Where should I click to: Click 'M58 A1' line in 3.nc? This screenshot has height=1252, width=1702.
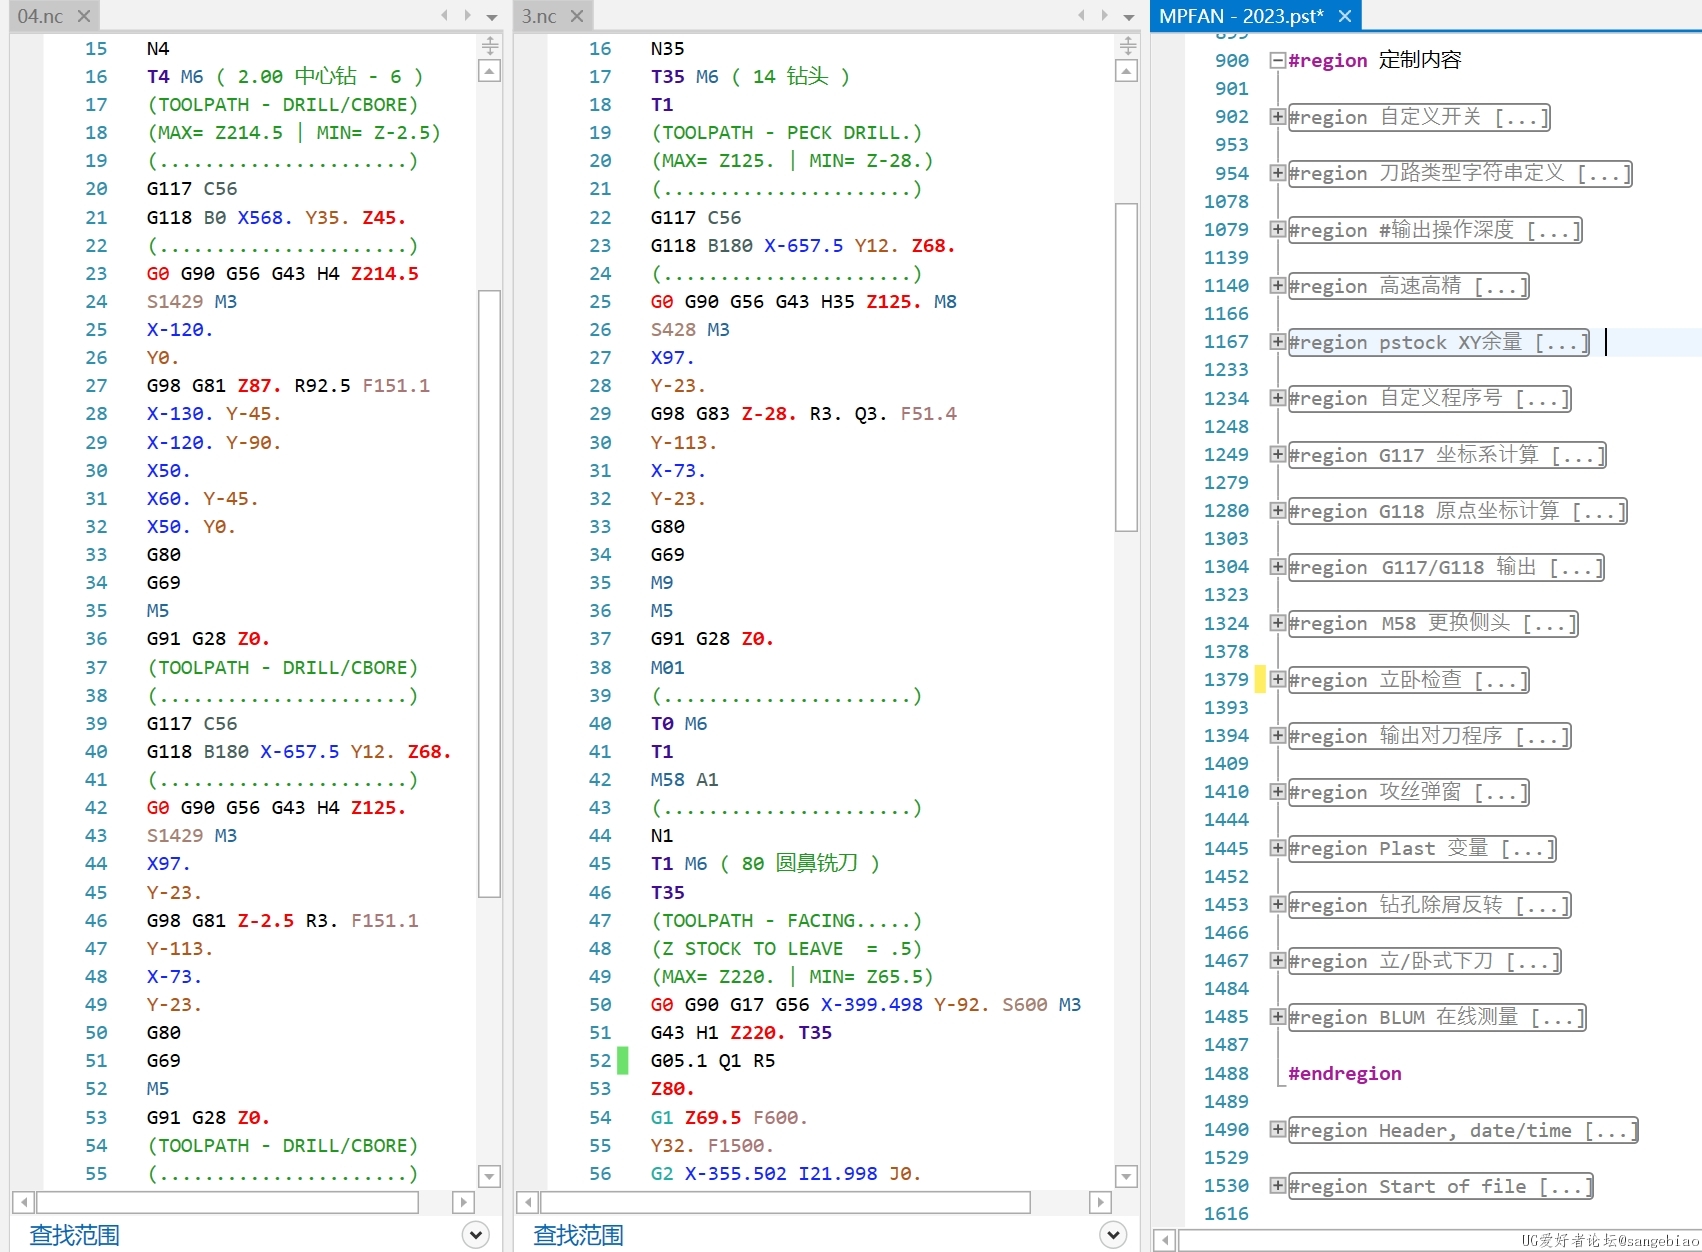tap(684, 780)
